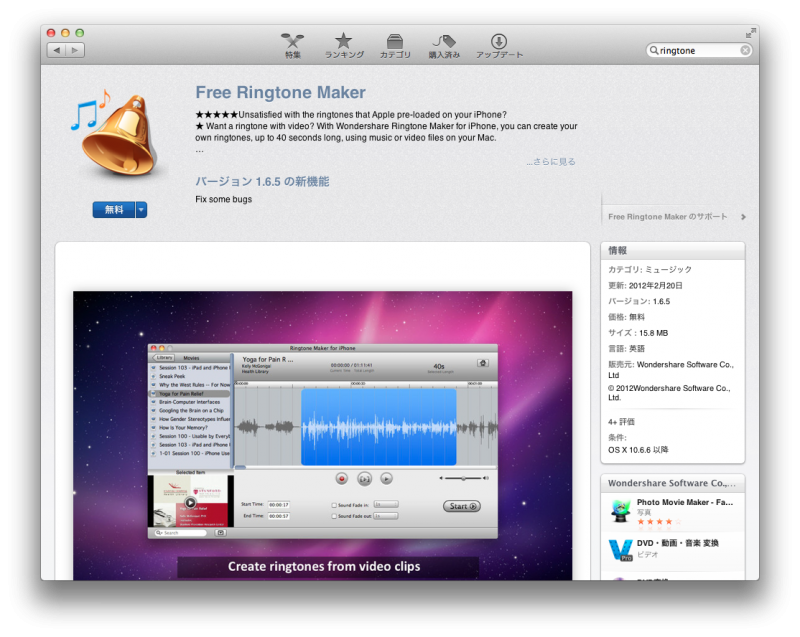Viewport: 800px width, 637px height.
Task: Click the 情報 panel header
Action: click(672, 250)
